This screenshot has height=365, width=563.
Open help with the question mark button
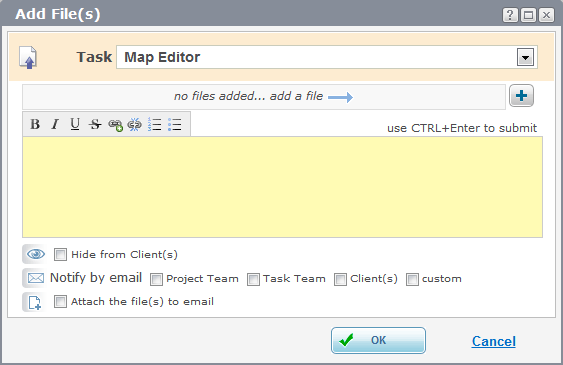click(x=510, y=15)
